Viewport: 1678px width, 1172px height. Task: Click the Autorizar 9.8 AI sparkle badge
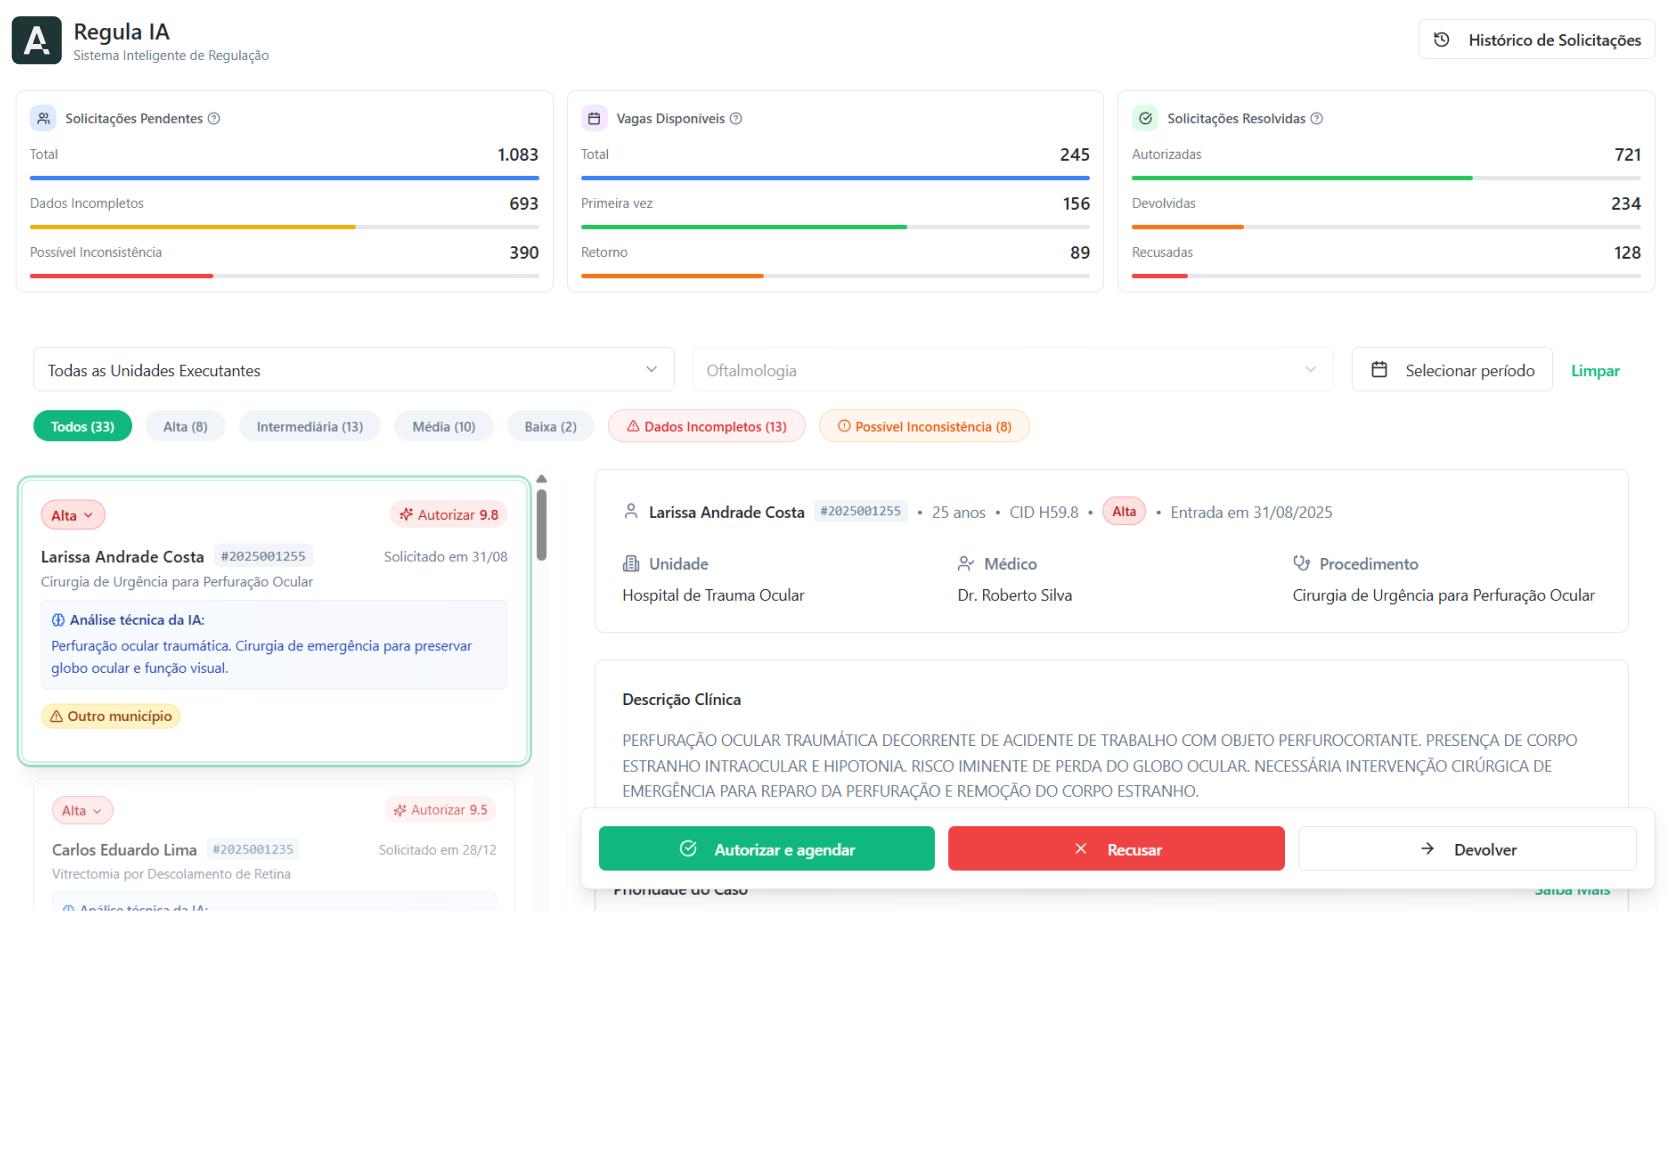(448, 515)
